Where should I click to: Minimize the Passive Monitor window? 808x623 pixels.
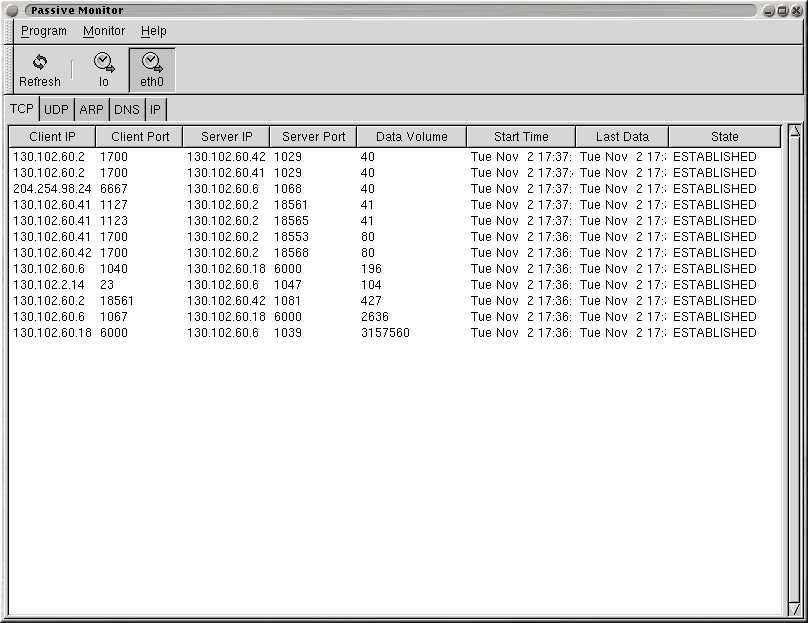769,11
